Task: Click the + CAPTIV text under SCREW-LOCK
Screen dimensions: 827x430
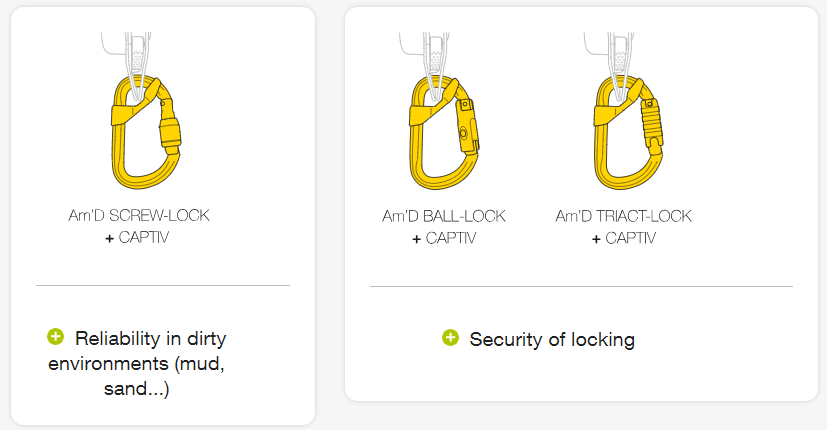Action: [x=137, y=237]
